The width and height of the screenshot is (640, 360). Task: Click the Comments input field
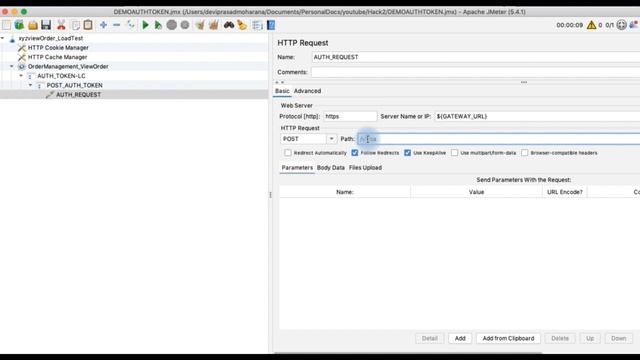476,72
